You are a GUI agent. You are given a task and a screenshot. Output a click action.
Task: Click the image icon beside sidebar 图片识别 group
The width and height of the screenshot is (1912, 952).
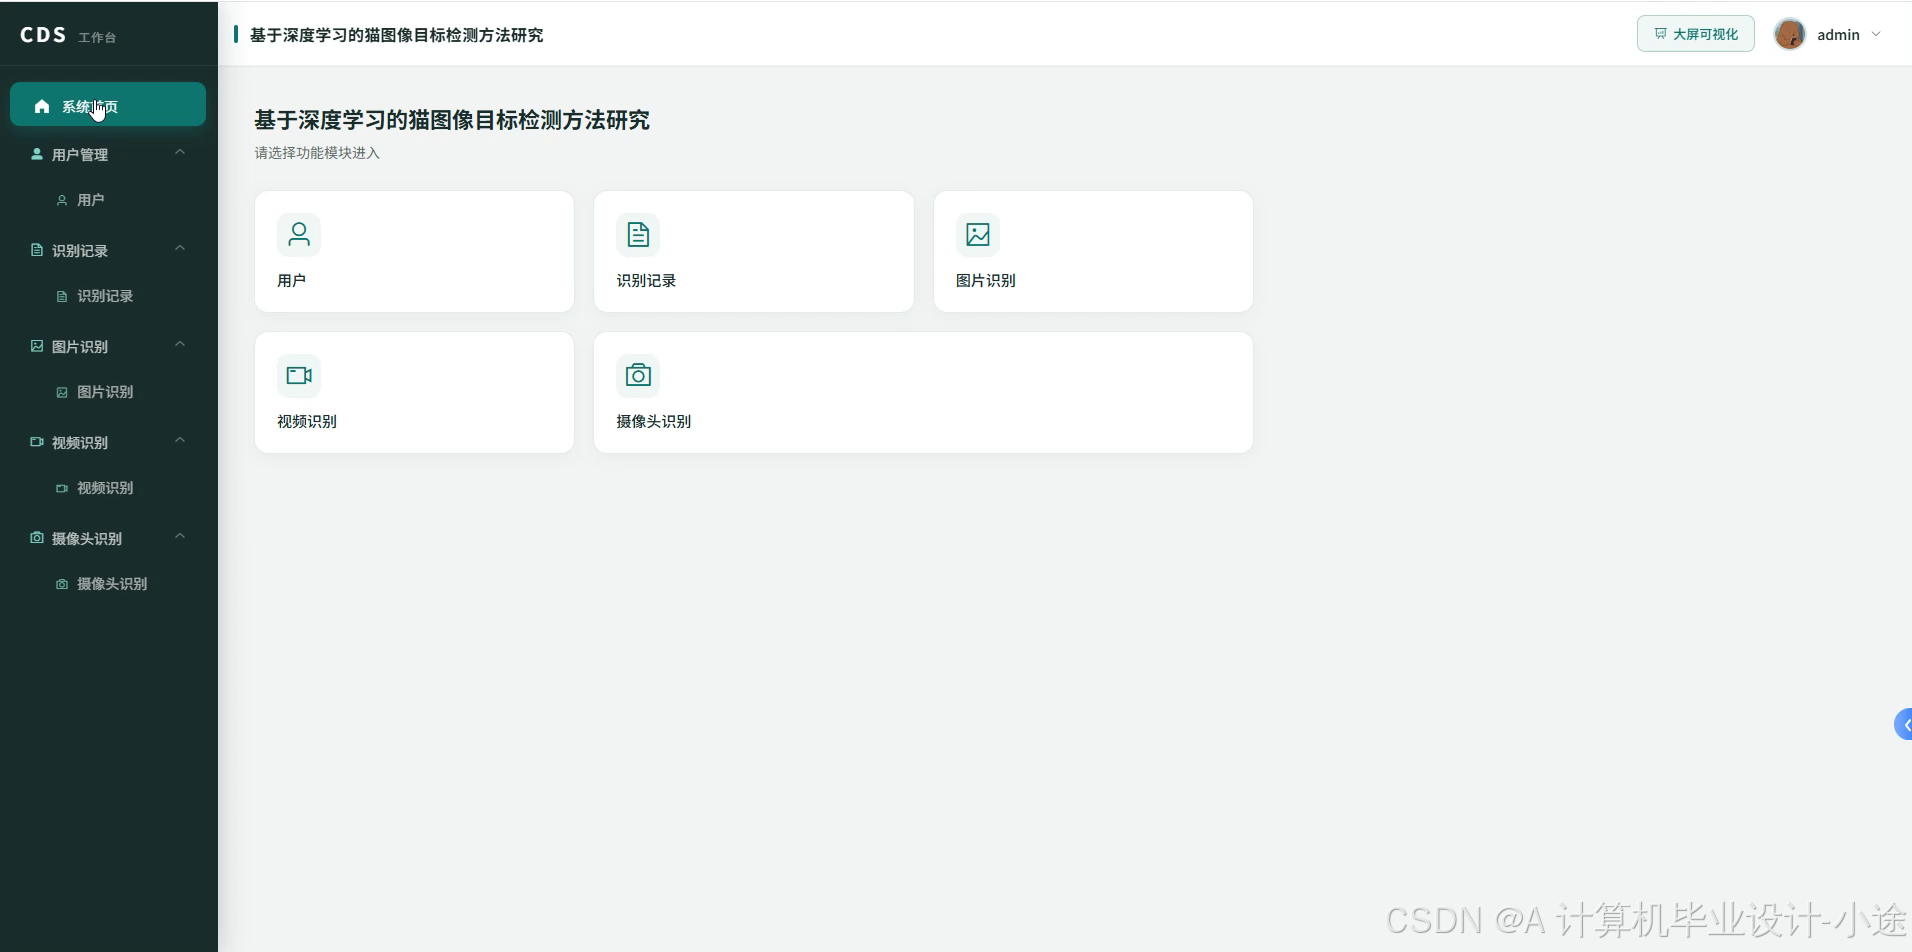coord(37,346)
